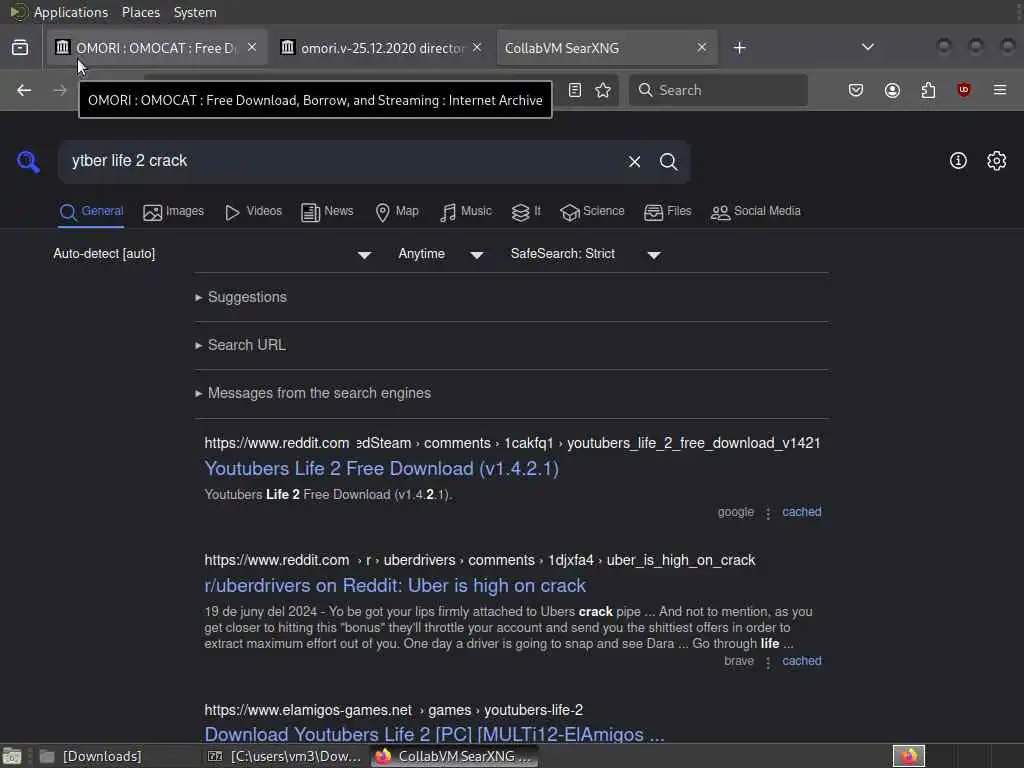Screen dimensions: 1024x768
Task: Close the omori.v-25.12.2020 directory tab
Action: coord(477,47)
